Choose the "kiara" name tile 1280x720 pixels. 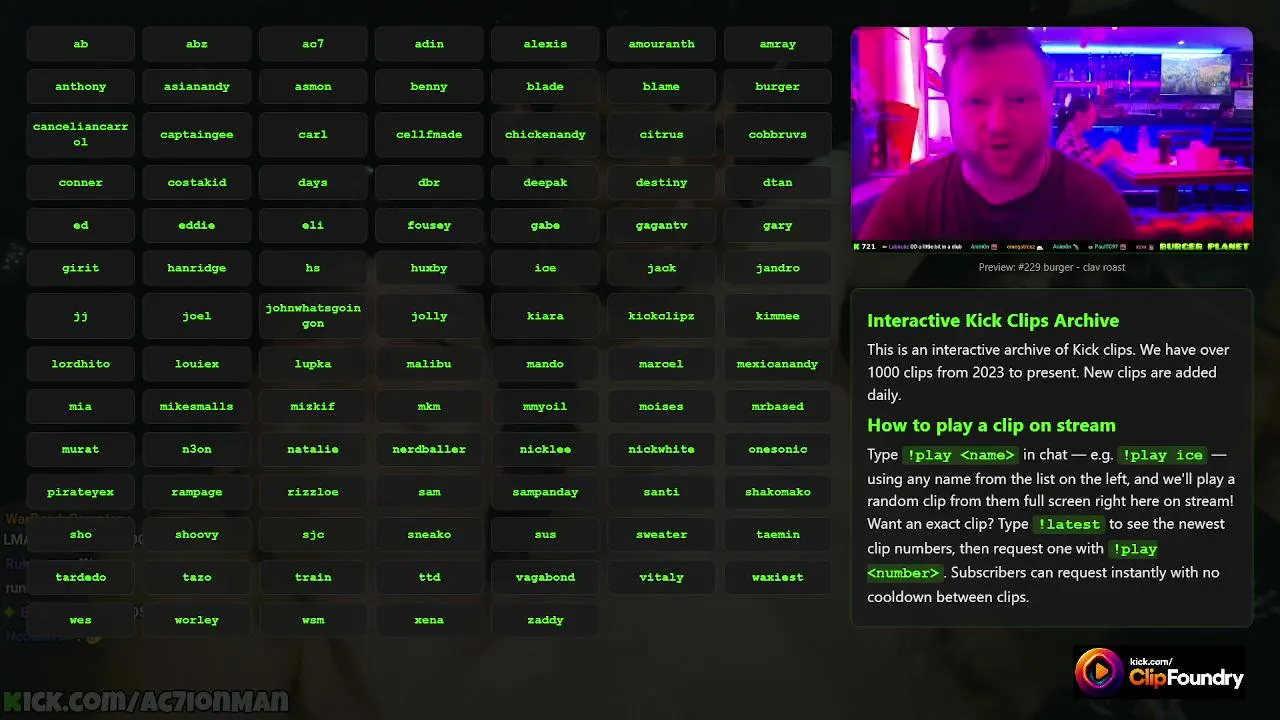tap(545, 316)
